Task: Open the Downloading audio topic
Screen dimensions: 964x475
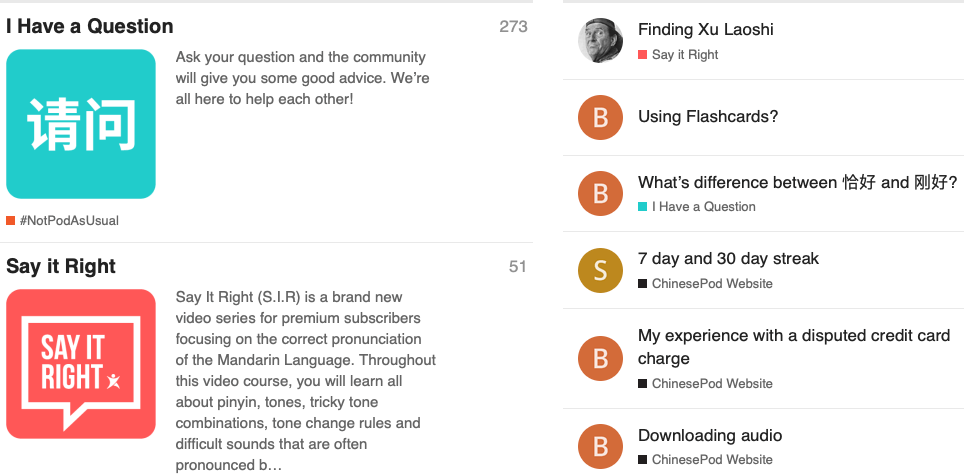Action: point(710,436)
